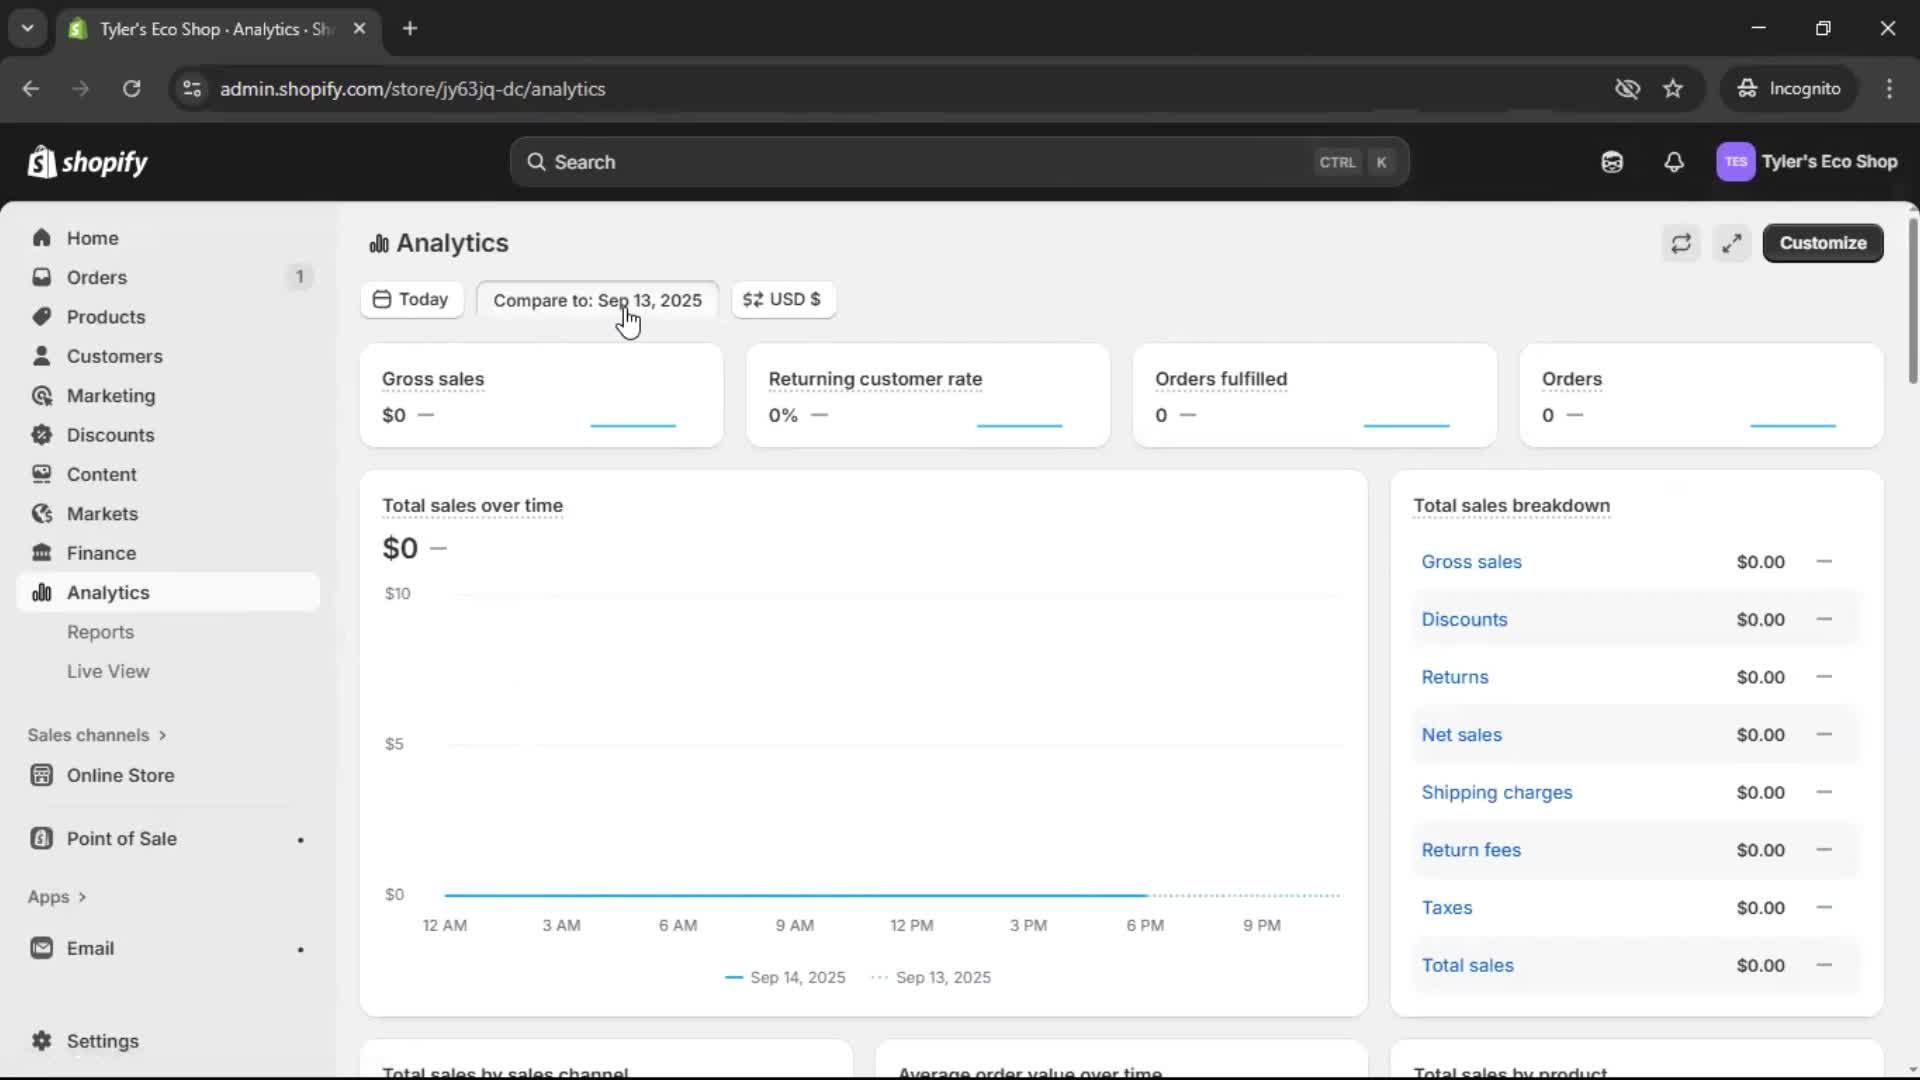Click the Shopify logo in the top left

tap(87, 161)
